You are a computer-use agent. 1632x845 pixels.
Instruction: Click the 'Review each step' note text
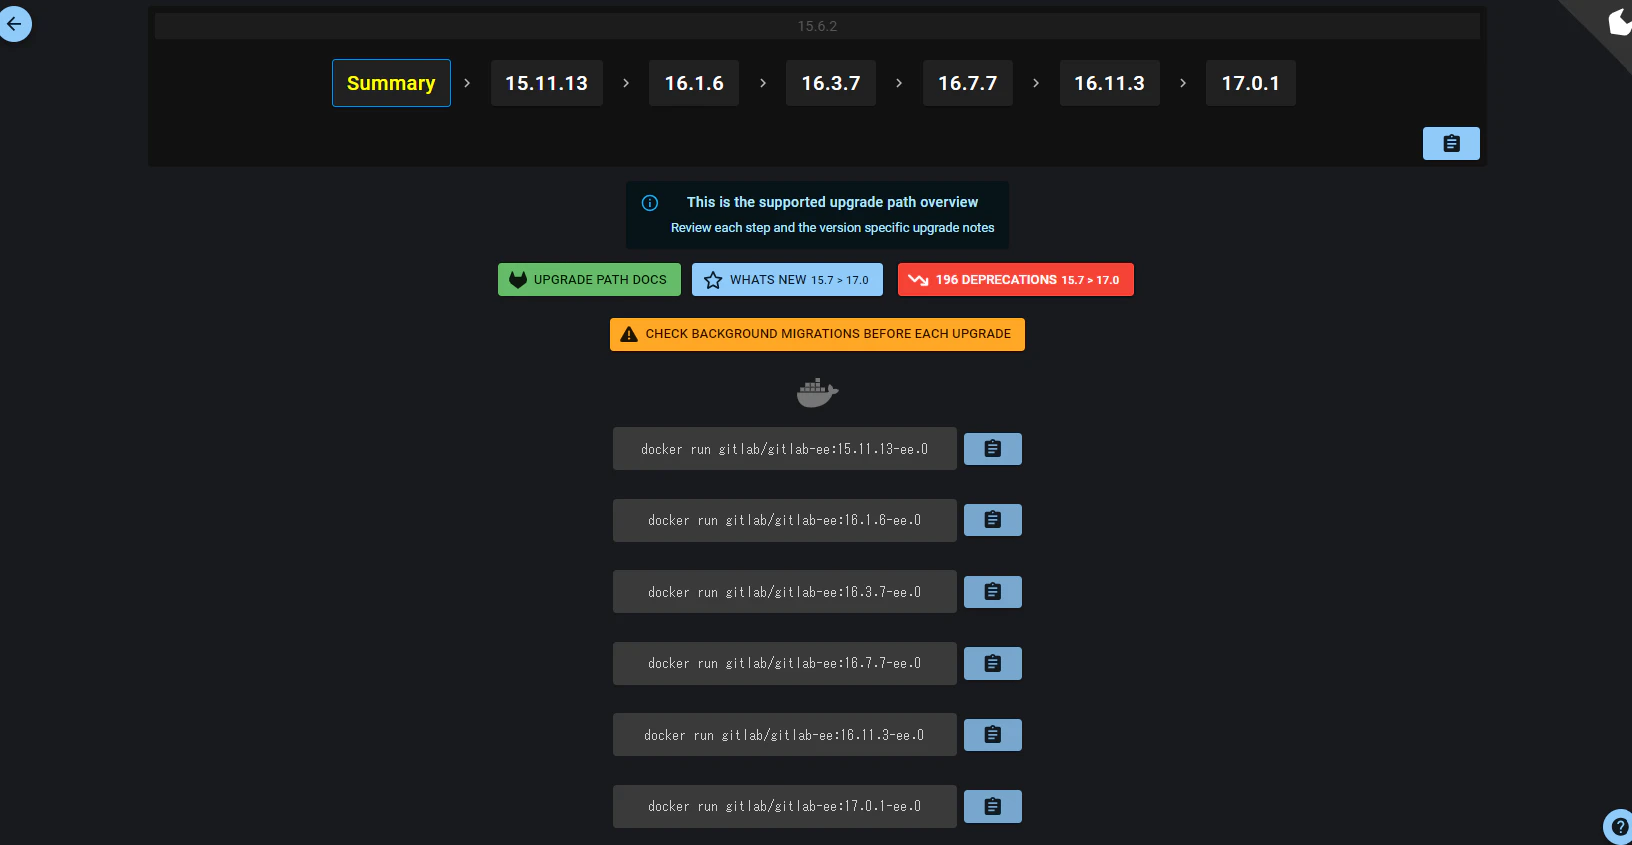[x=832, y=228]
